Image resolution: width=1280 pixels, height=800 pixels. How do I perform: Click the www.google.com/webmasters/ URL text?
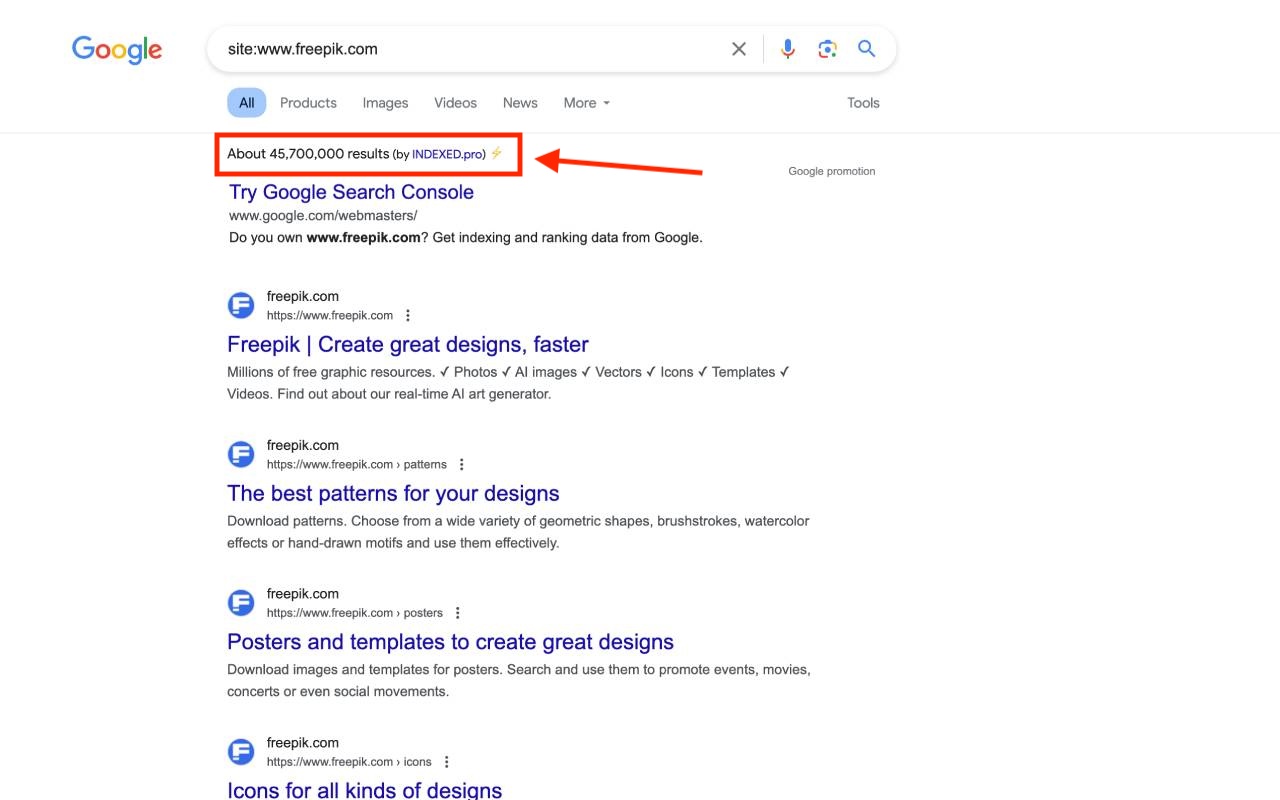[x=323, y=215]
